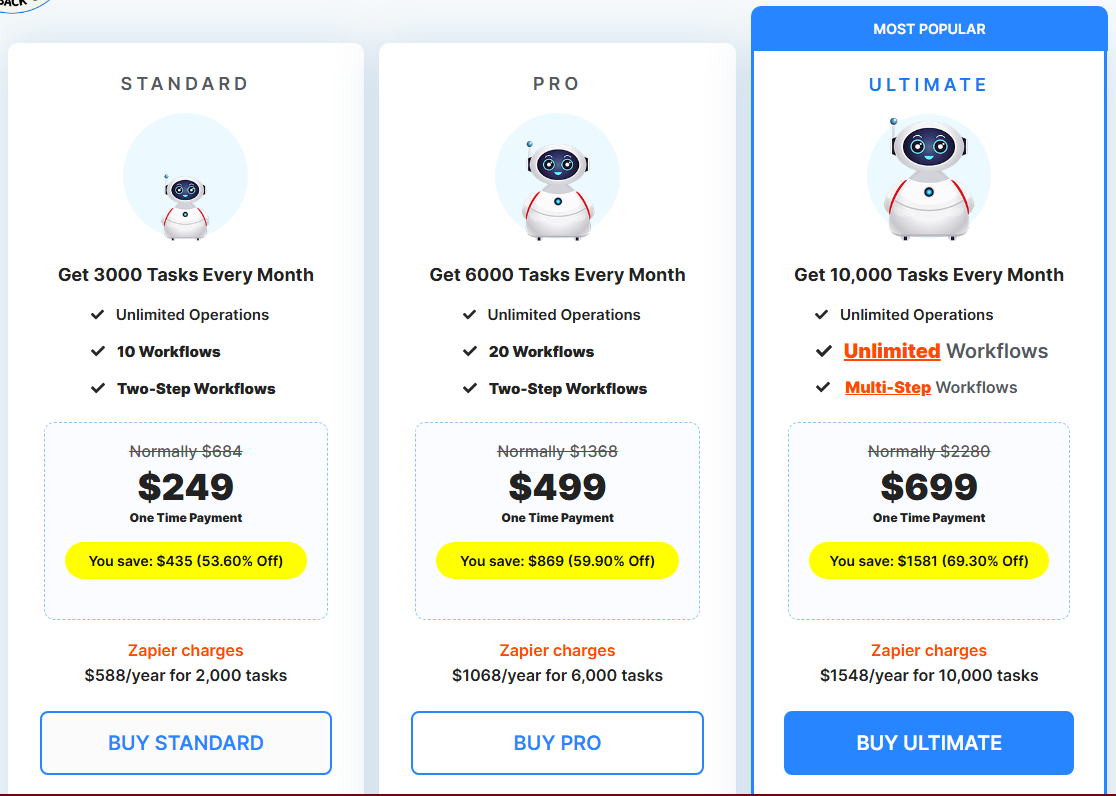Click the yellow You save $1581 badge
This screenshot has width=1116, height=796.
(x=929, y=561)
